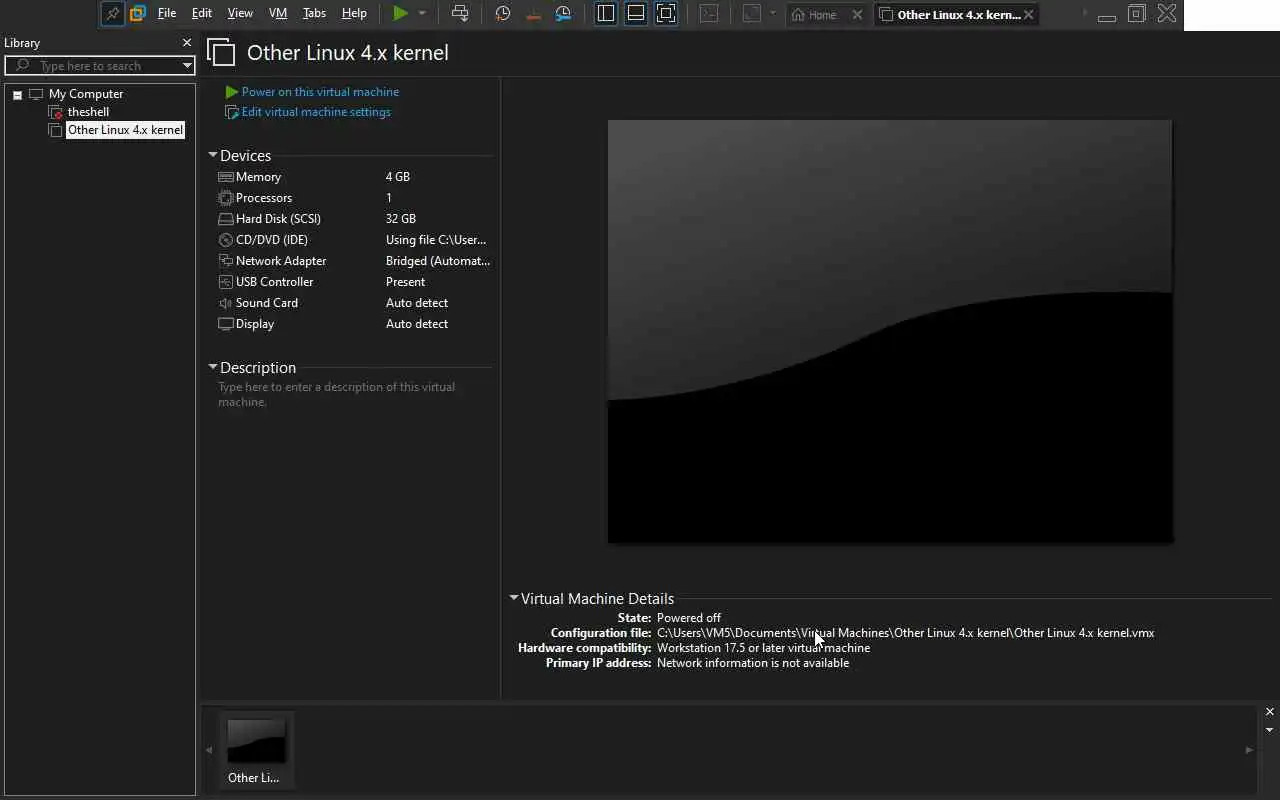
Task: Close the Library panel
Action: [x=187, y=43]
